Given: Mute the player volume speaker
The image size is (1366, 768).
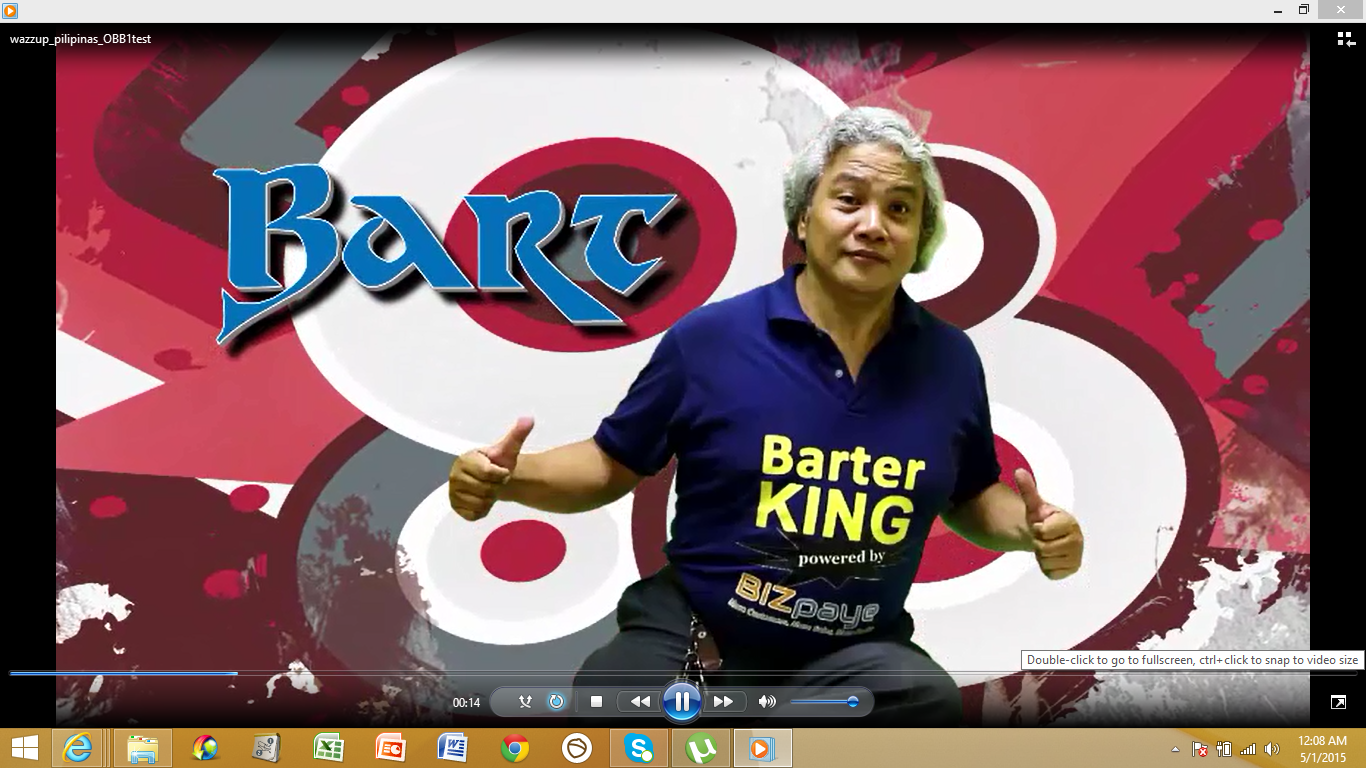Looking at the screenshot, I should [x=767, y=702].
